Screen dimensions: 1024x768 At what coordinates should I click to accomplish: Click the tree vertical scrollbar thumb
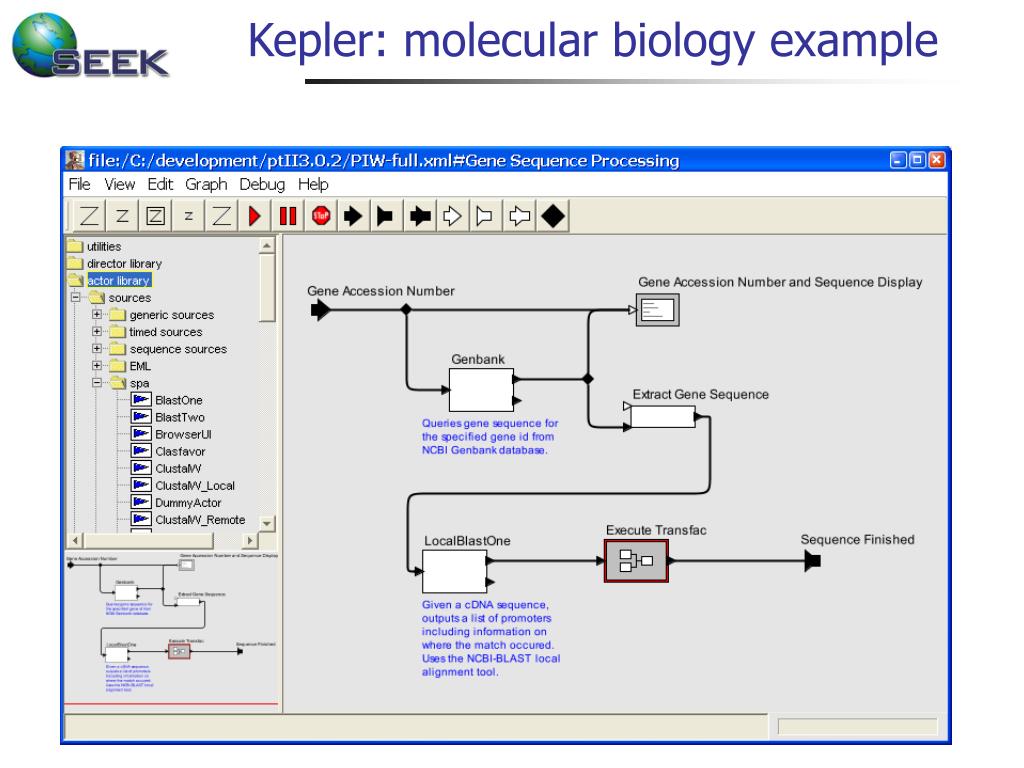point(266,288)
